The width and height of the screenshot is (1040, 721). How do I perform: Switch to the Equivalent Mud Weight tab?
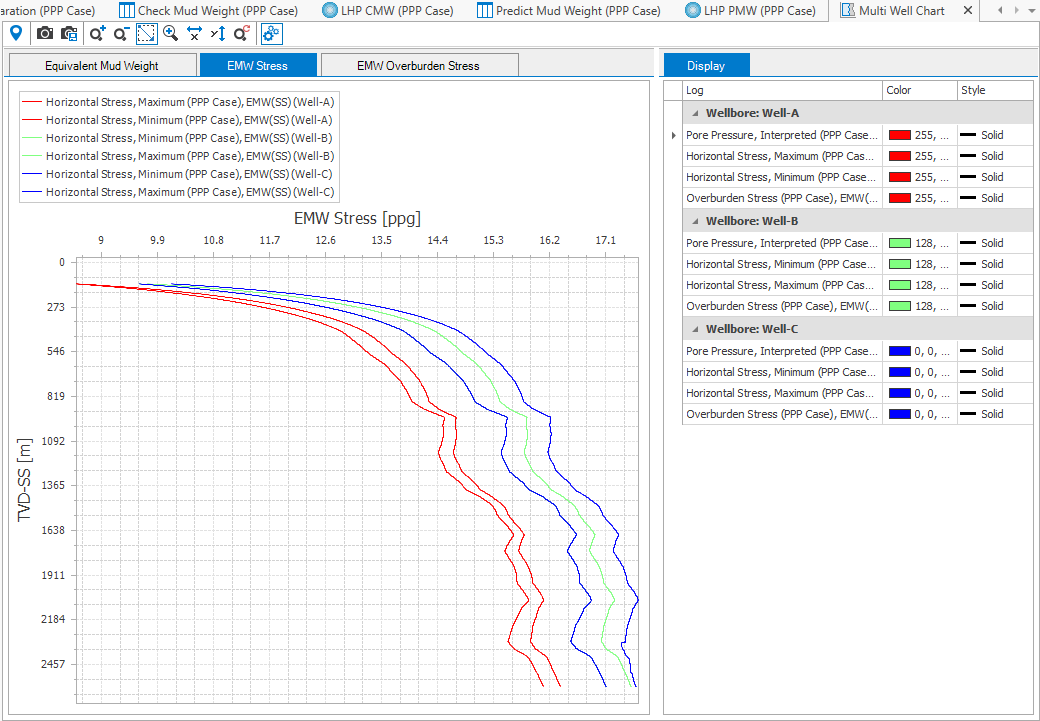(101, 66)
